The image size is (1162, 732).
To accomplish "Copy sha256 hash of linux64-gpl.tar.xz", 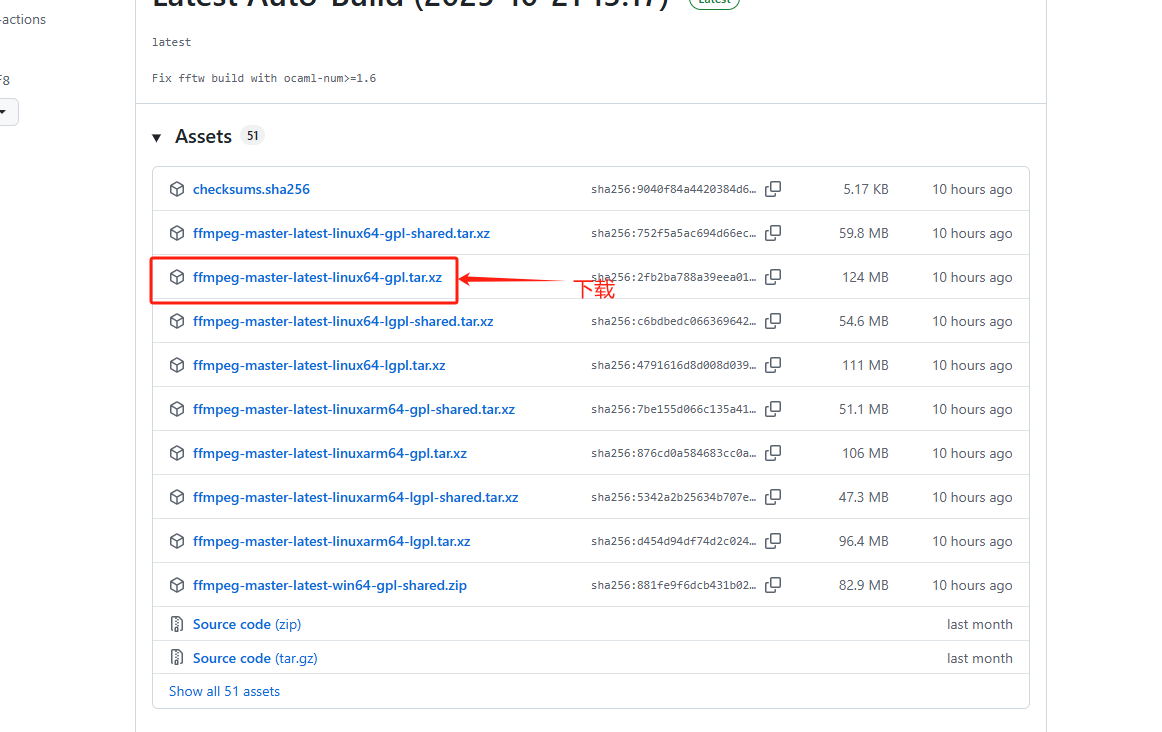I will (x=773, y=277).
